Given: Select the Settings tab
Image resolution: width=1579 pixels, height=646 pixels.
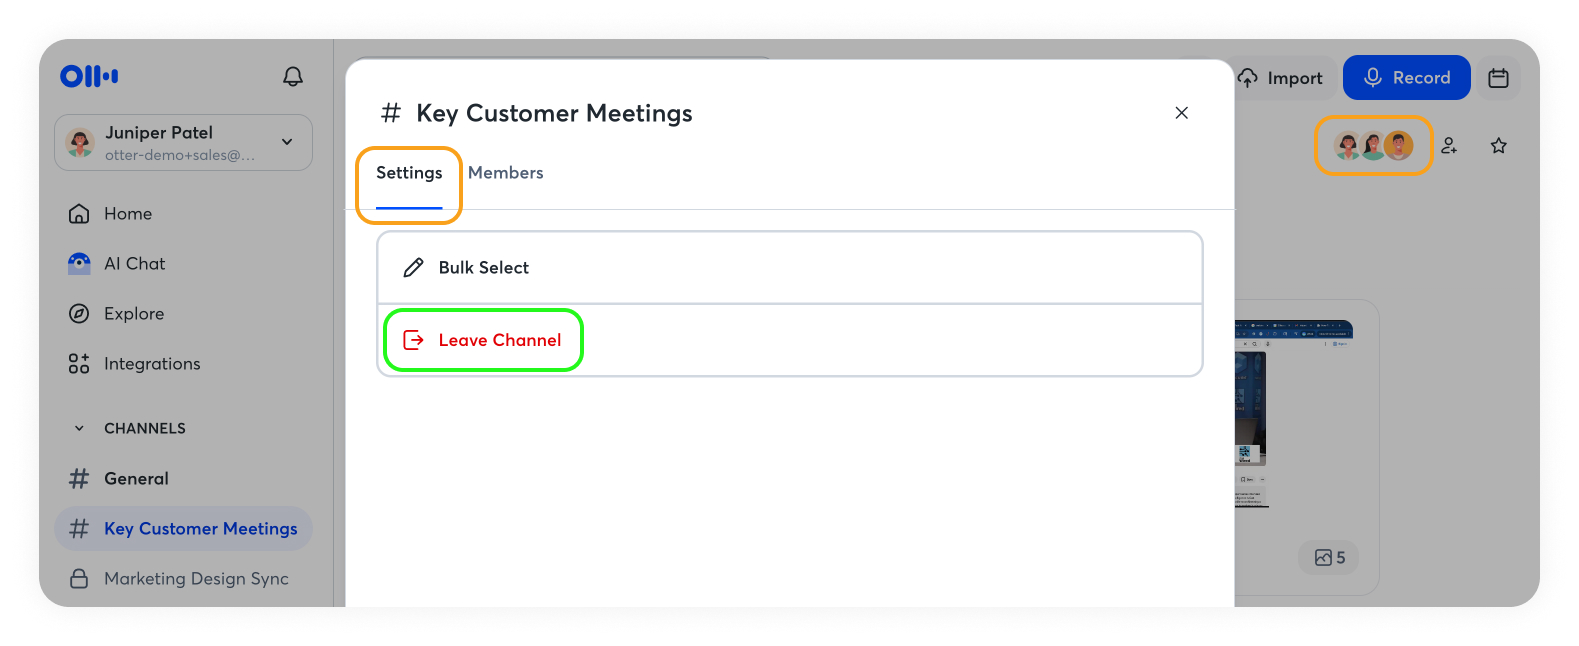Looking at the screenshot, I should (409, 173).
